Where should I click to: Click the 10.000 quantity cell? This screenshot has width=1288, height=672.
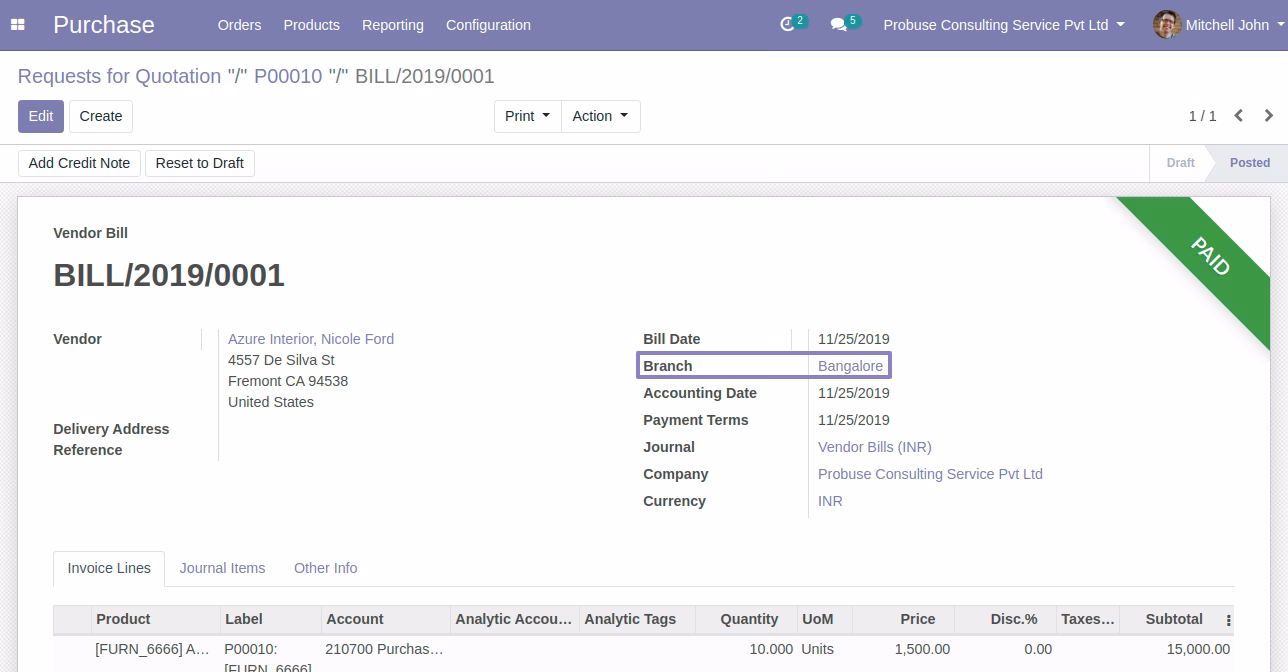(771, 649)
